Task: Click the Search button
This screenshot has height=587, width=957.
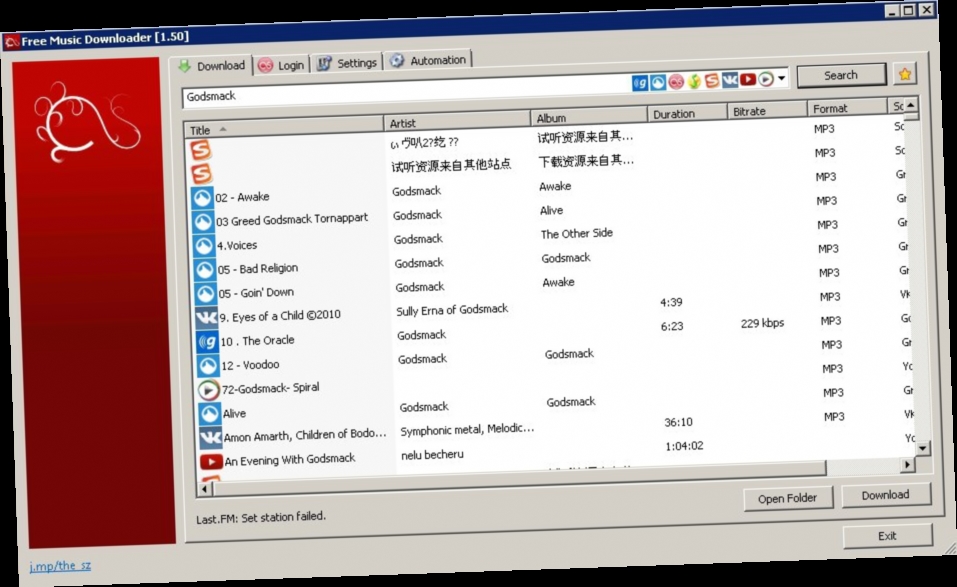Action: [841, 75]
